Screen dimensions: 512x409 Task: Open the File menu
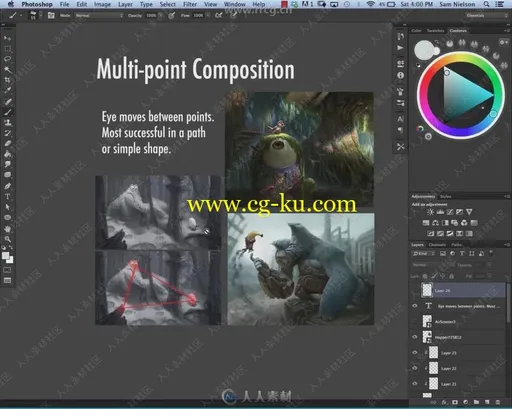point(64,4)
